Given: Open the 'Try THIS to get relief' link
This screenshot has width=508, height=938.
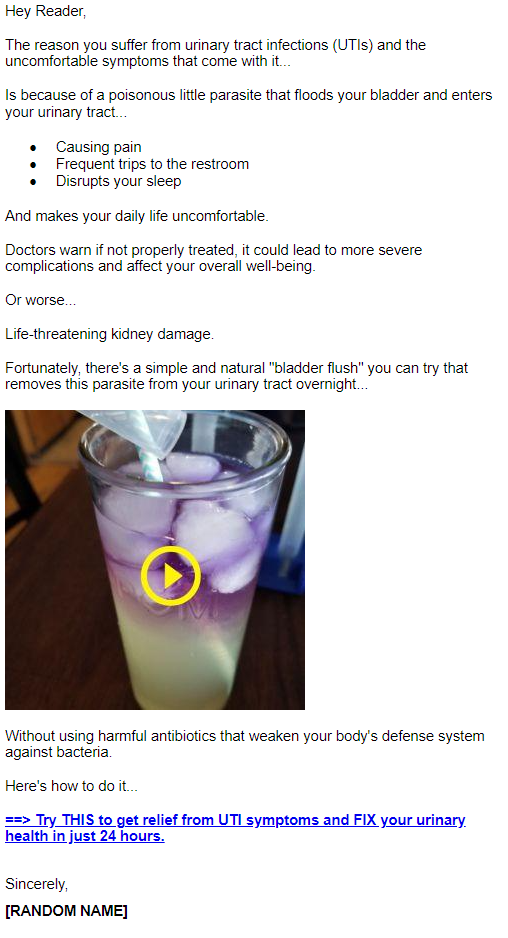Looking at the screenshot, I should click(235, 827).
